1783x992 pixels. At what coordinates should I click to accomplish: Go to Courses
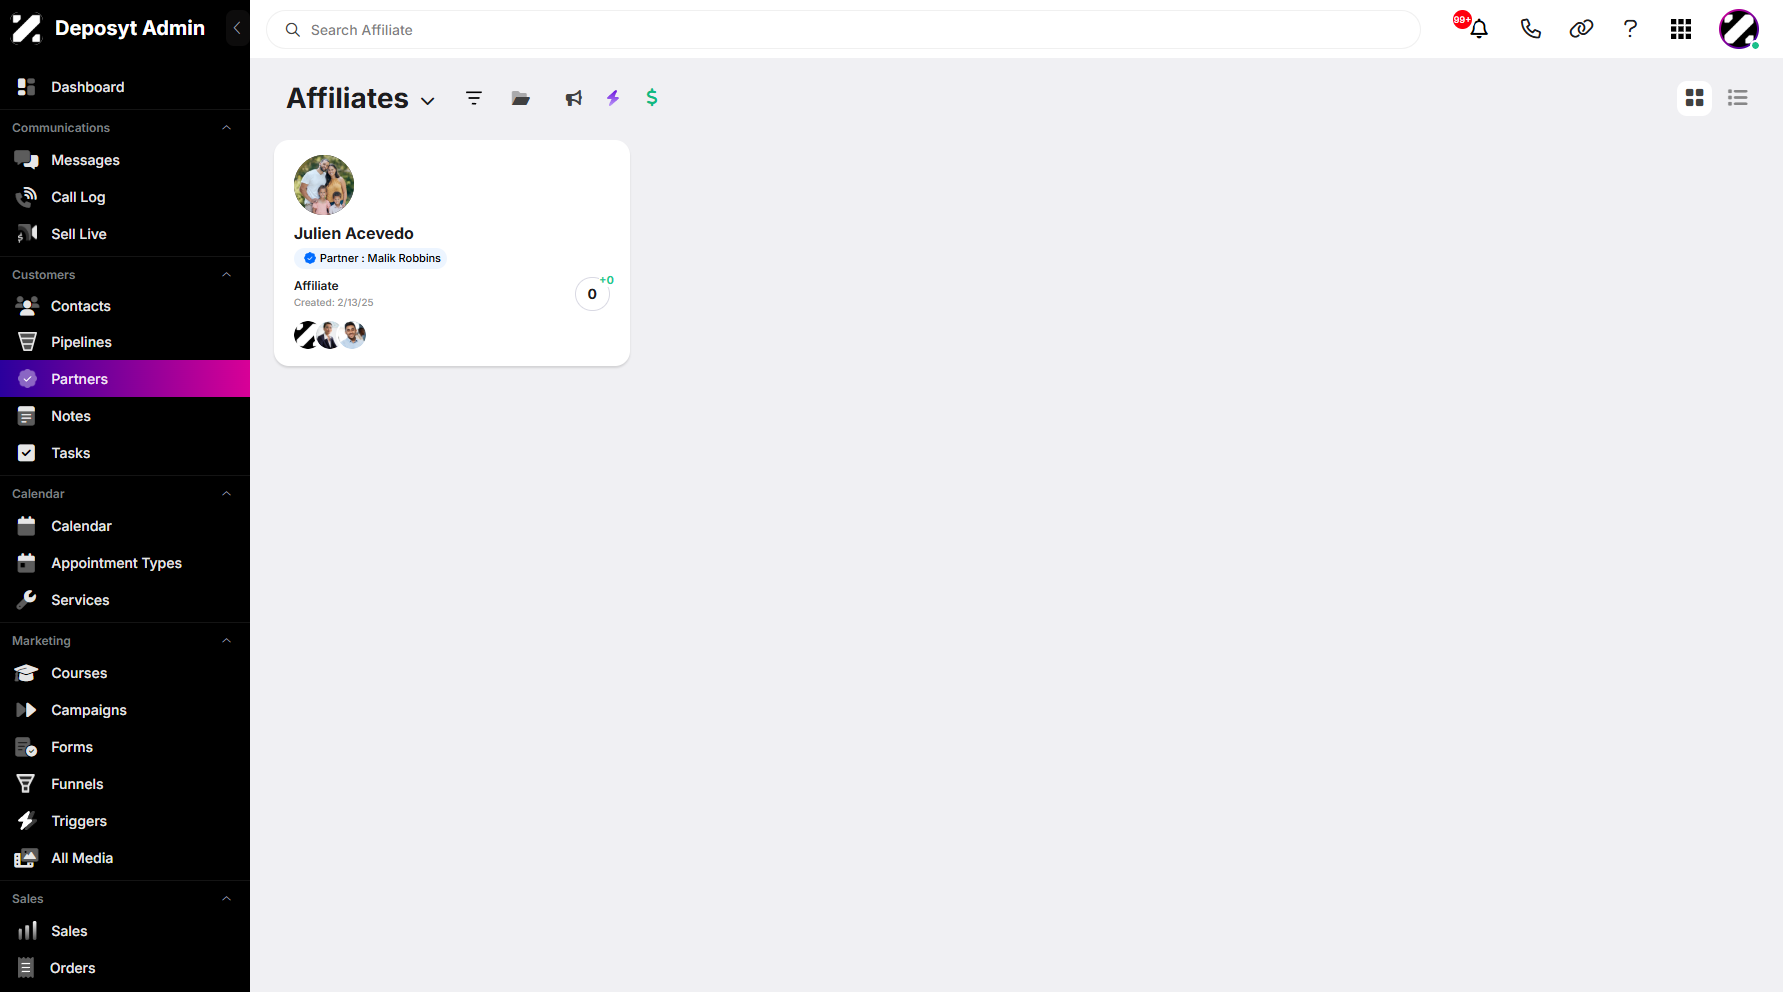click(x=125, y=673)
